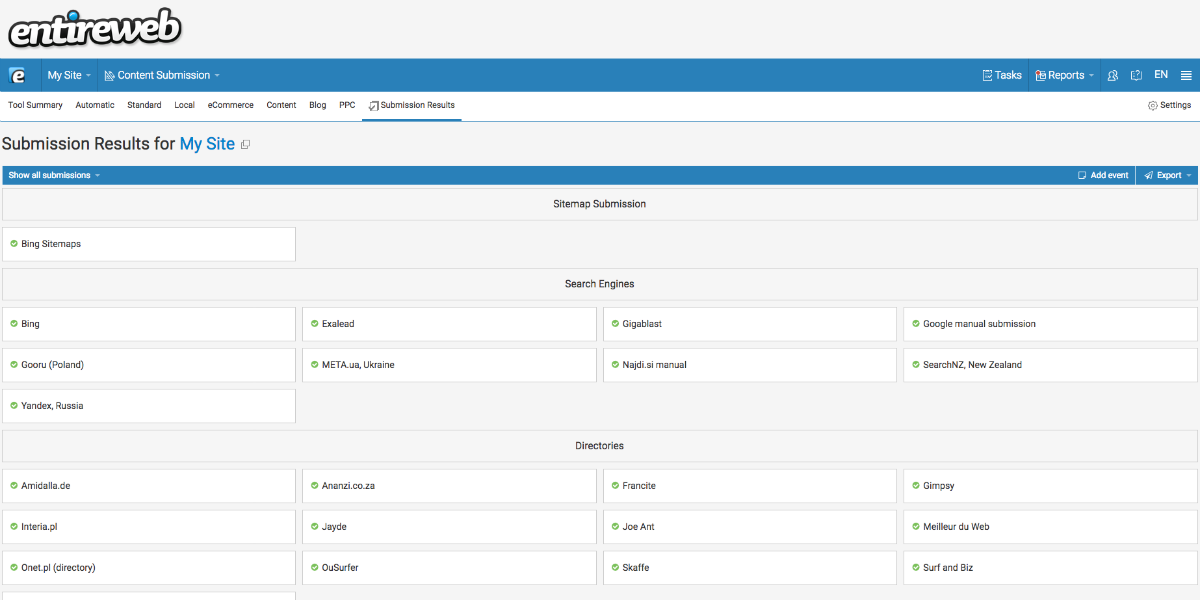Switch to the eCommerce tab

[x=231, y=105]
